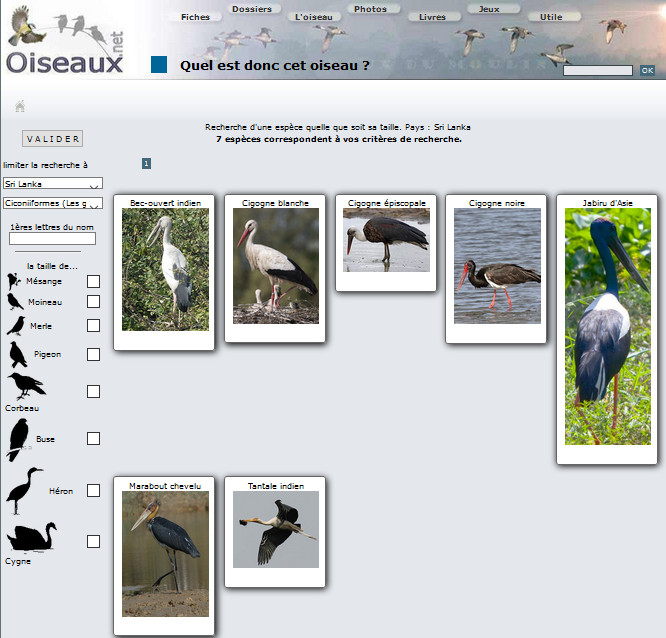Open the Photos menu item
This screenshot has height=638, width=666.
coord(370,9)
